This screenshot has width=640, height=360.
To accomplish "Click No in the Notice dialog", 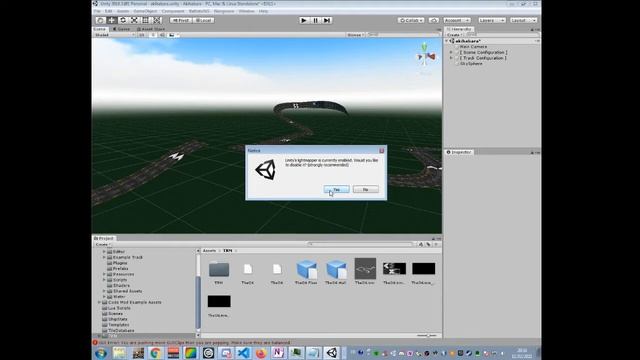I will [x=366, y=189].
